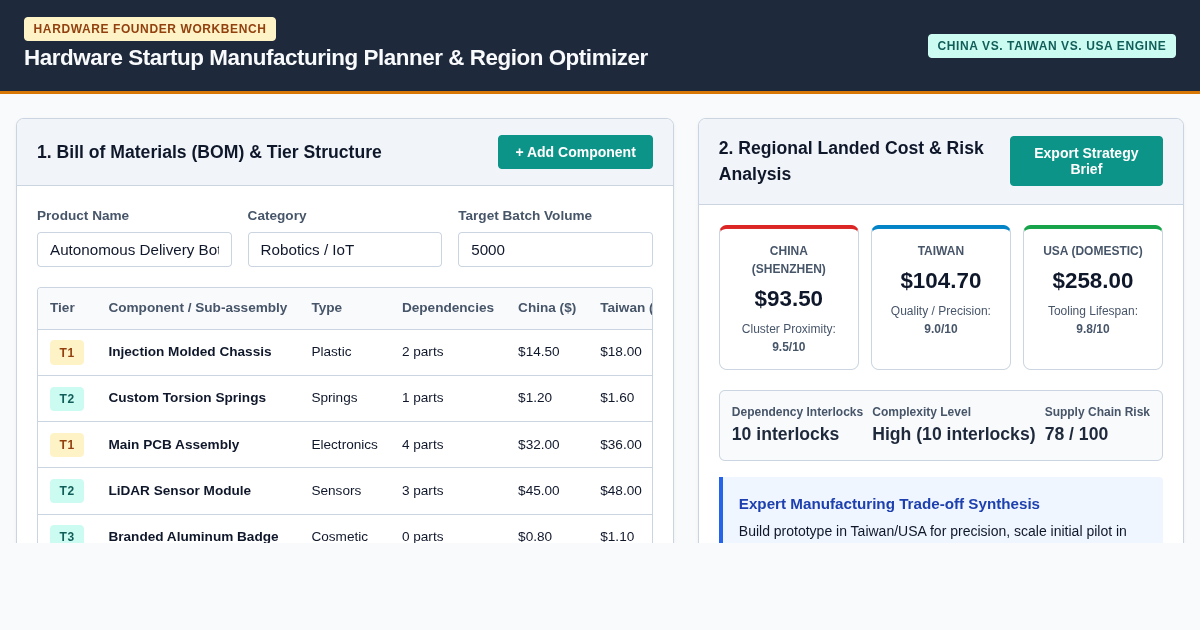The width and height of the screenshot is (1200, 630).
Task: Select Main PCB Assembly row name
Action: [174, 445]
